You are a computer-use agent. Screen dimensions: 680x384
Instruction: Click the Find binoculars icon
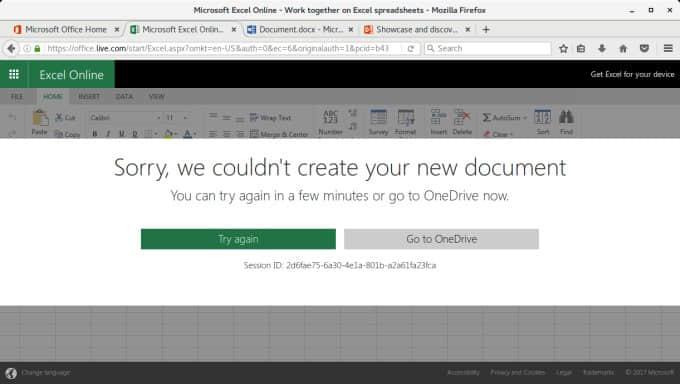coord(566,117)
